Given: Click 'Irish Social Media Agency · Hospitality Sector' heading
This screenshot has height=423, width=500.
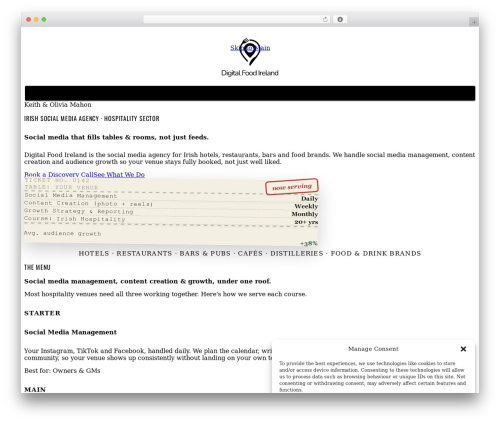Looking at the screenshot, I should pos(92,119).
